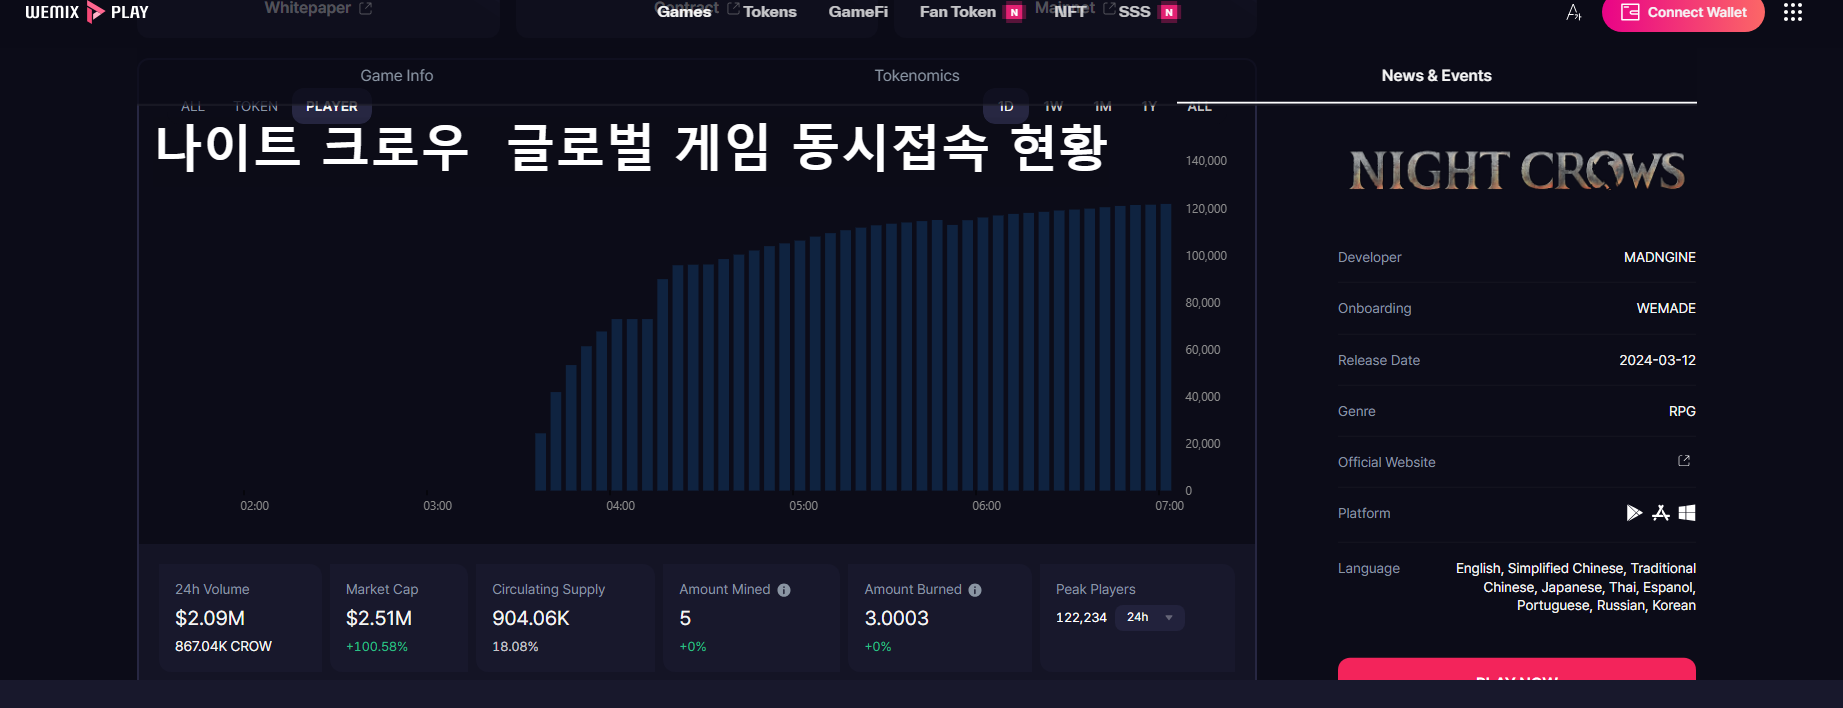Click the $2.51M Market Cap value

pyautogui.click(x=379, y=618)
